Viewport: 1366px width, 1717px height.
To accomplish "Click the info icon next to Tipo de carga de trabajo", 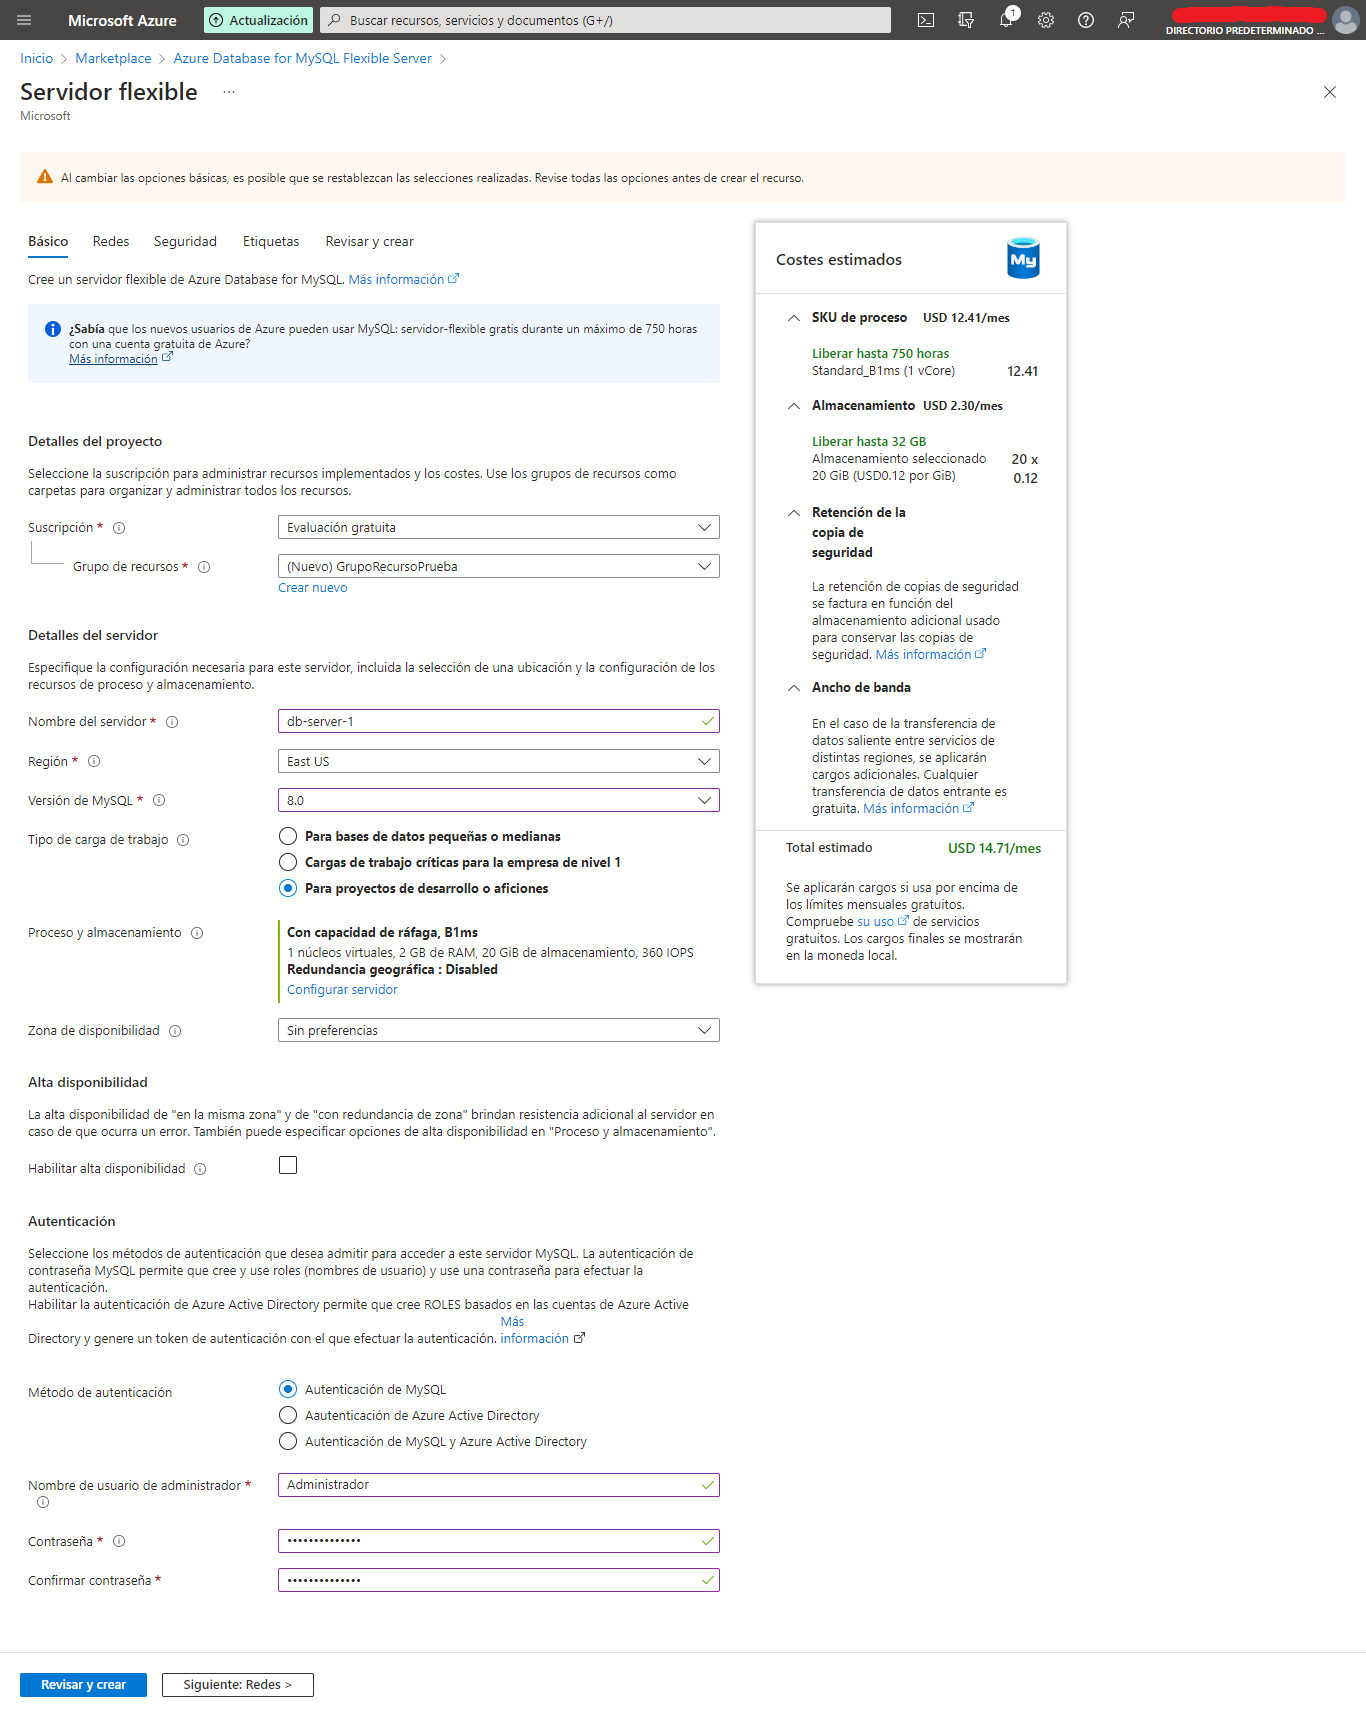I will click(x=183, y=840).
